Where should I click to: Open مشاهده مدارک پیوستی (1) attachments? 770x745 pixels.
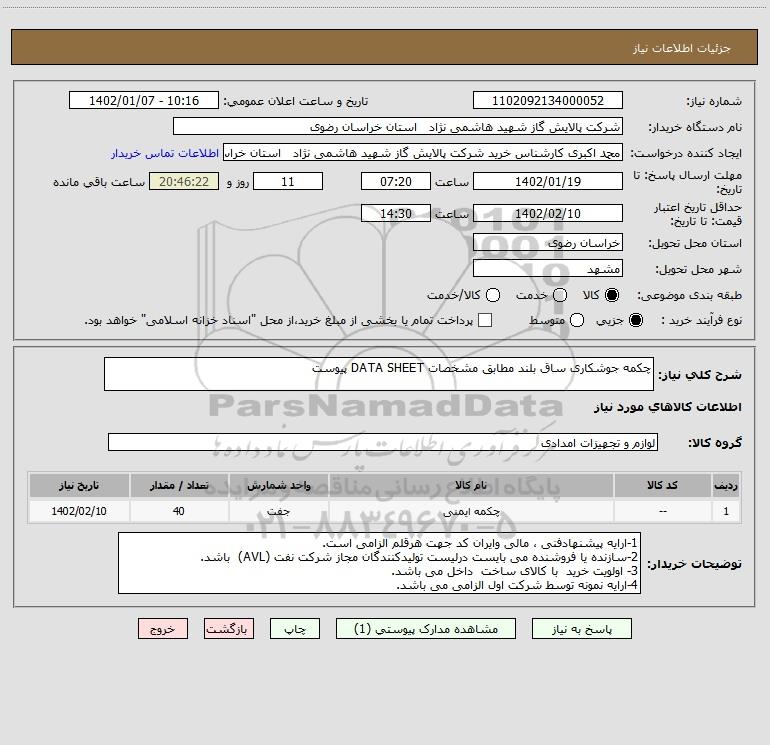tap(418, 629)
